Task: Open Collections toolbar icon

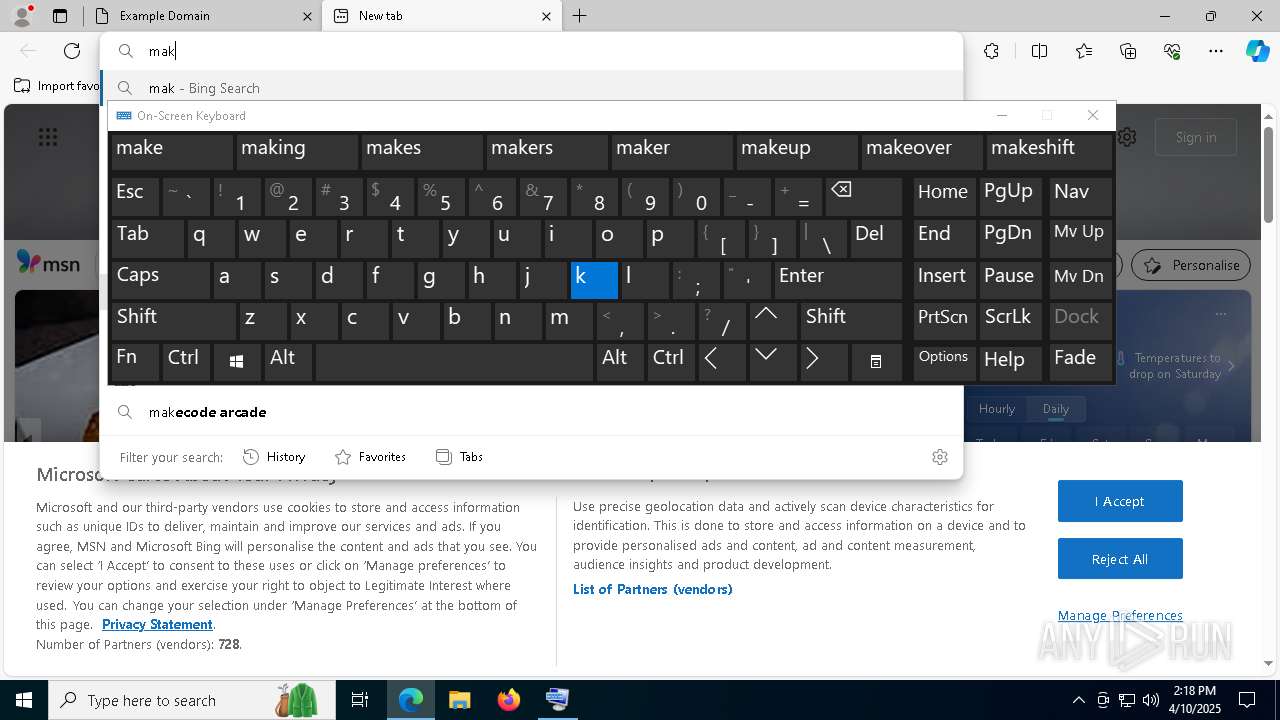Action: pos(1128,51)
